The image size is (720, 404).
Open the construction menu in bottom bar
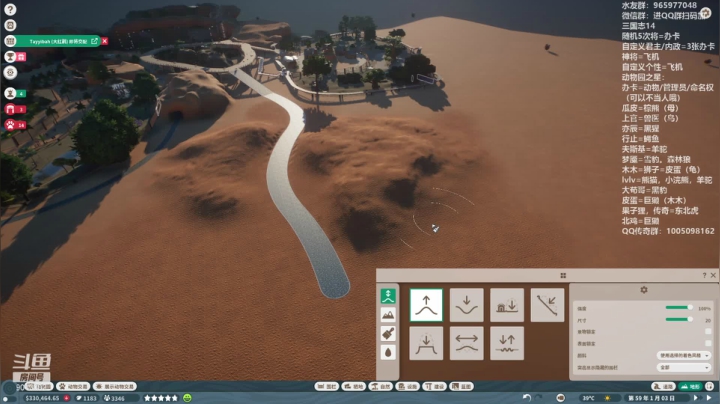(434, 387)
